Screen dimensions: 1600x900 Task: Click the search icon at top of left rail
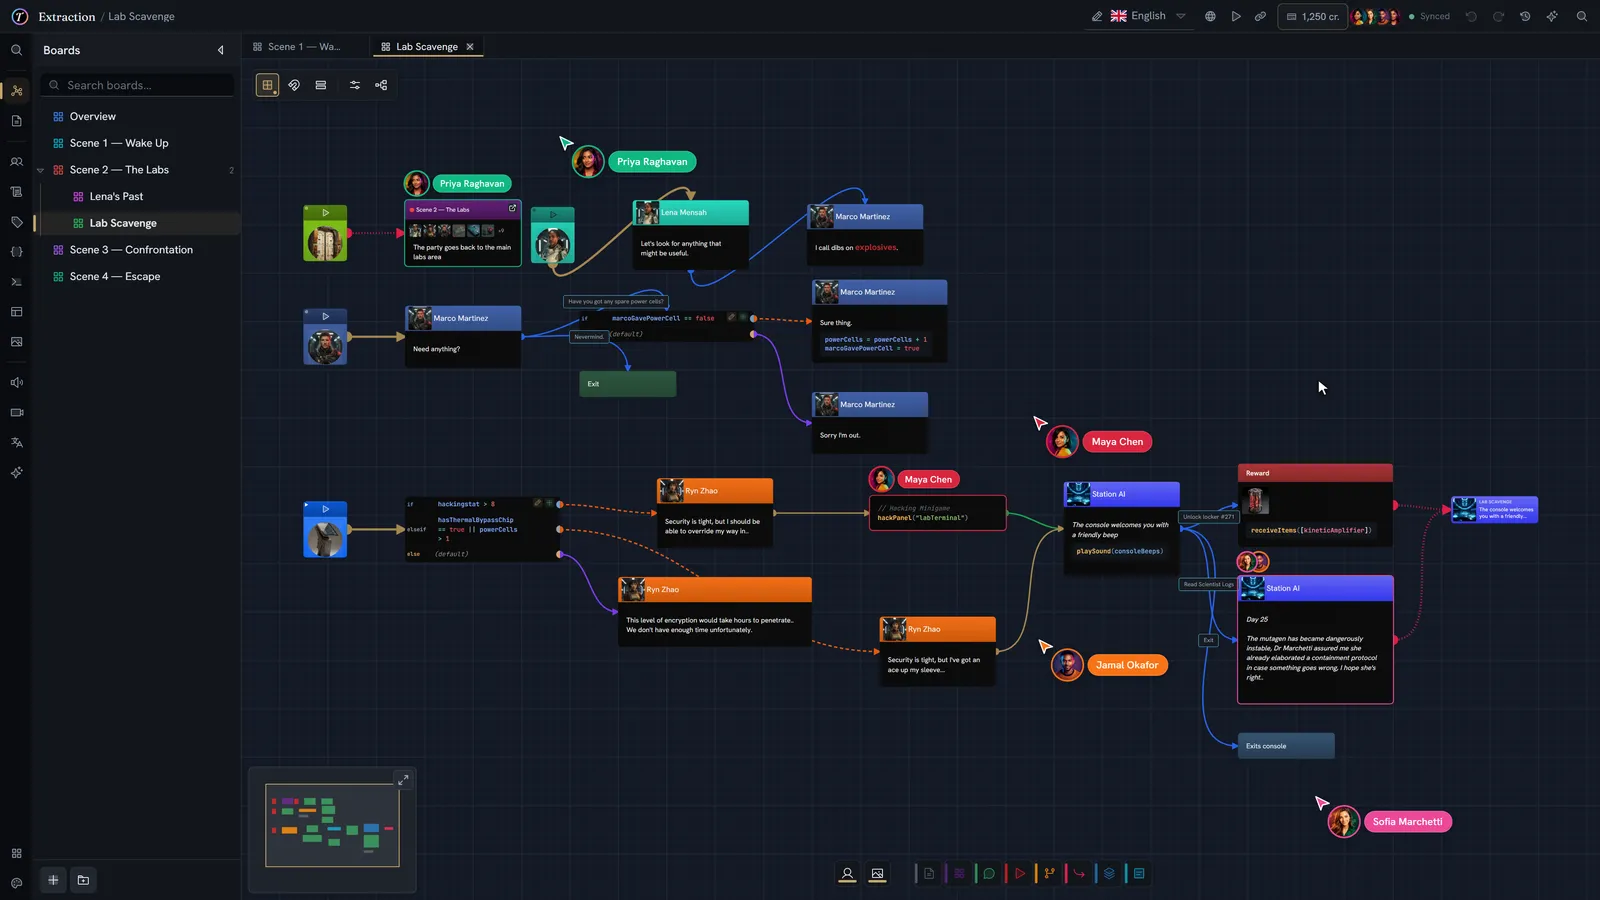coord(16,50)
